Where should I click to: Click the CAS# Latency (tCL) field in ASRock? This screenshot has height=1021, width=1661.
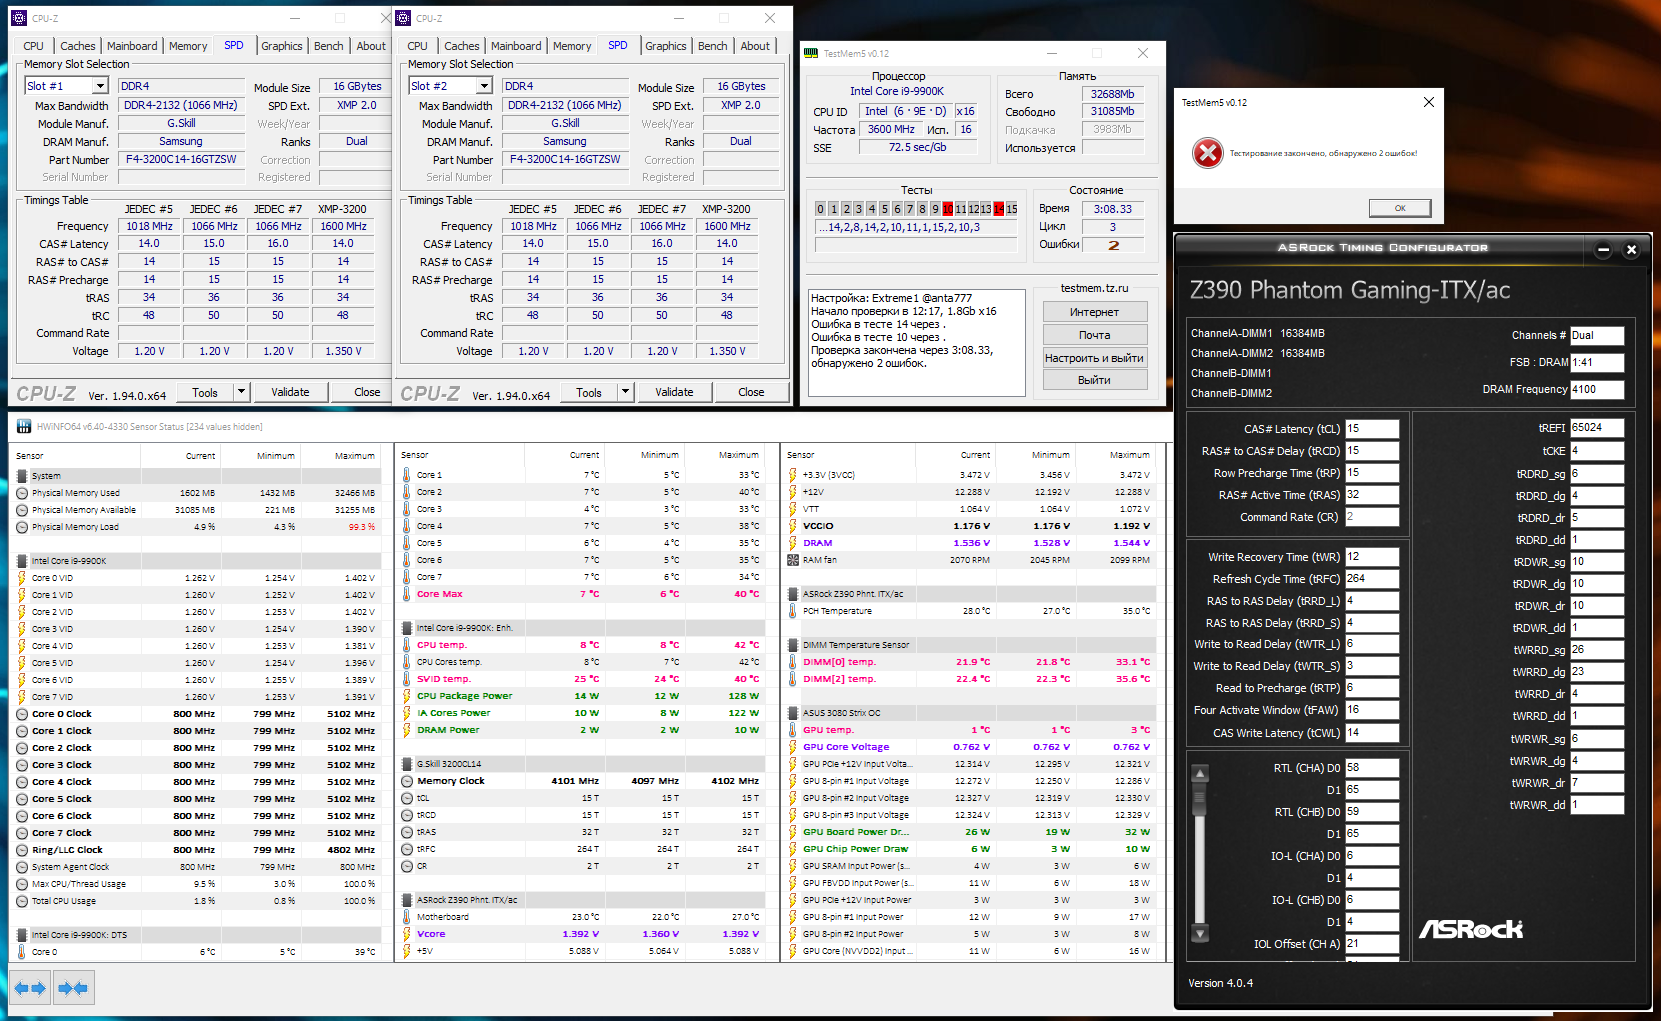pos(1372,429)
